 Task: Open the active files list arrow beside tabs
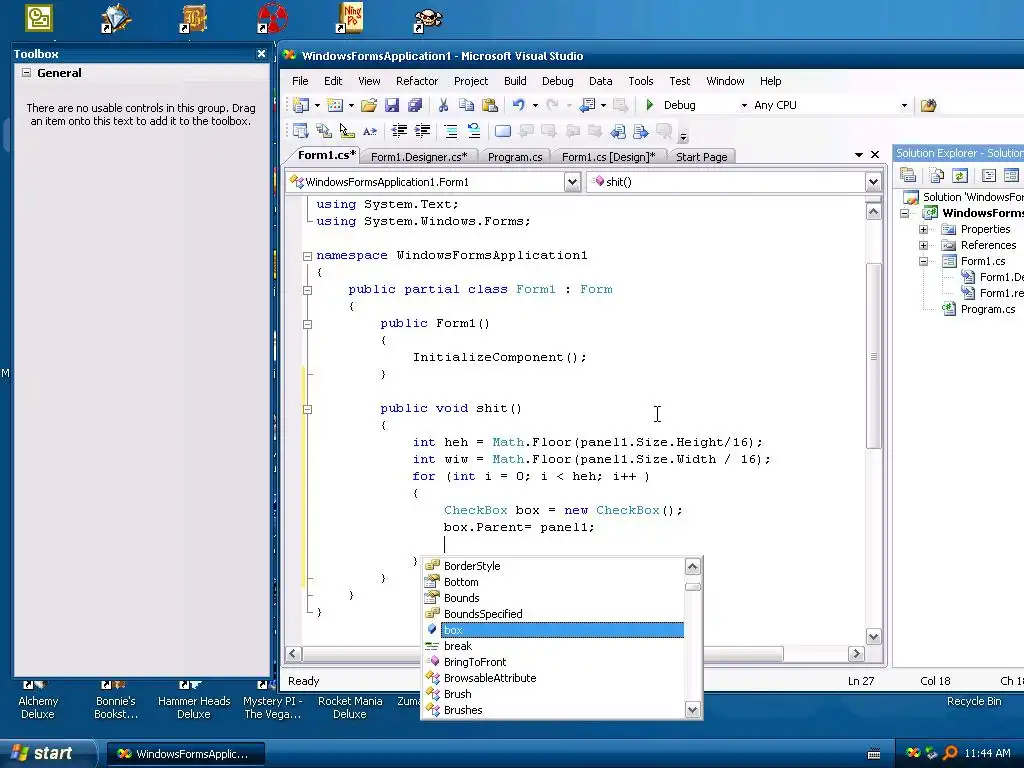[x=859, y=155]
